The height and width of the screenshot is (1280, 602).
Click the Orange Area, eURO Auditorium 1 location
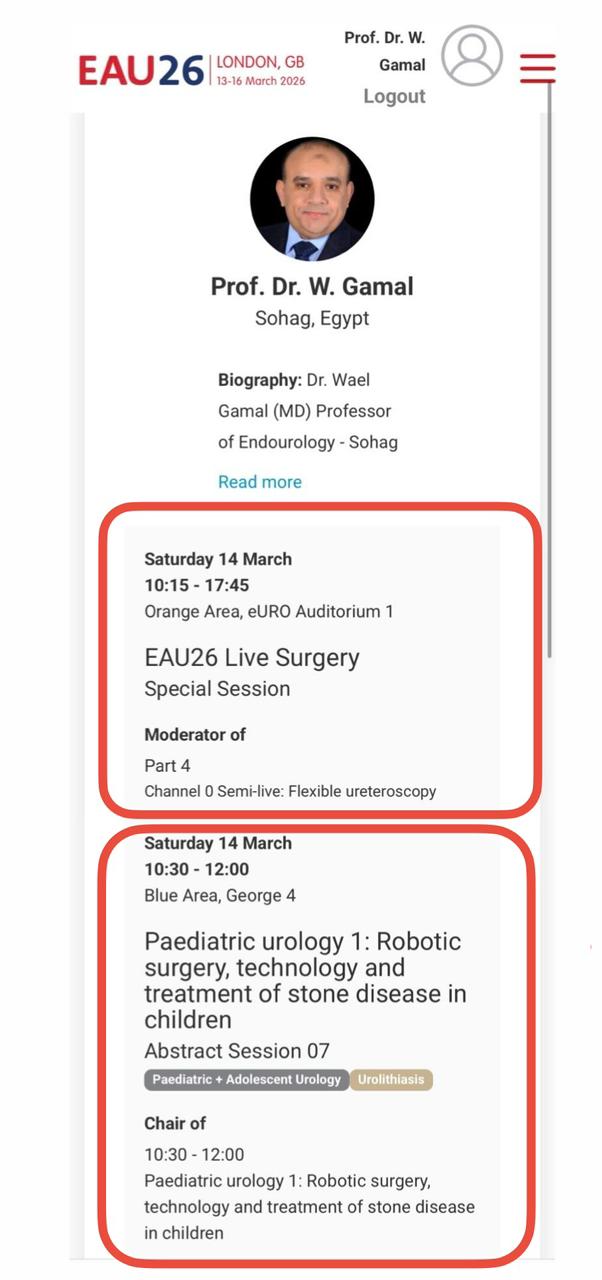(x=268, y=611)
